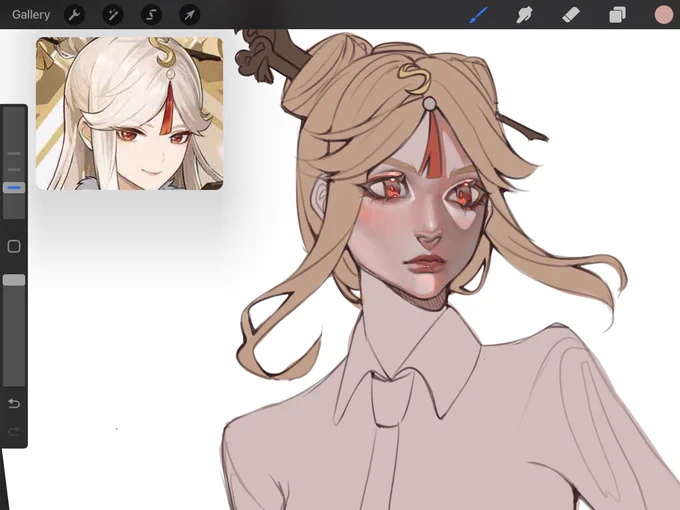Click the brush opacity slider
The height and width of the screenshot is (510, 680).
point(14,330)
